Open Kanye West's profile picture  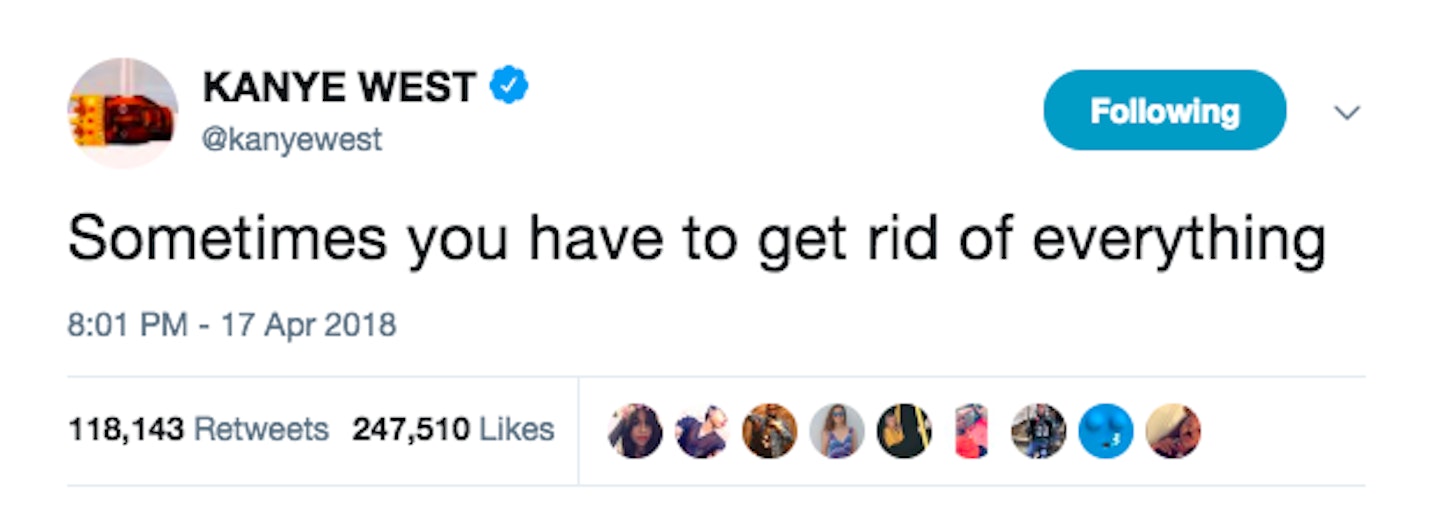point(122,112)
